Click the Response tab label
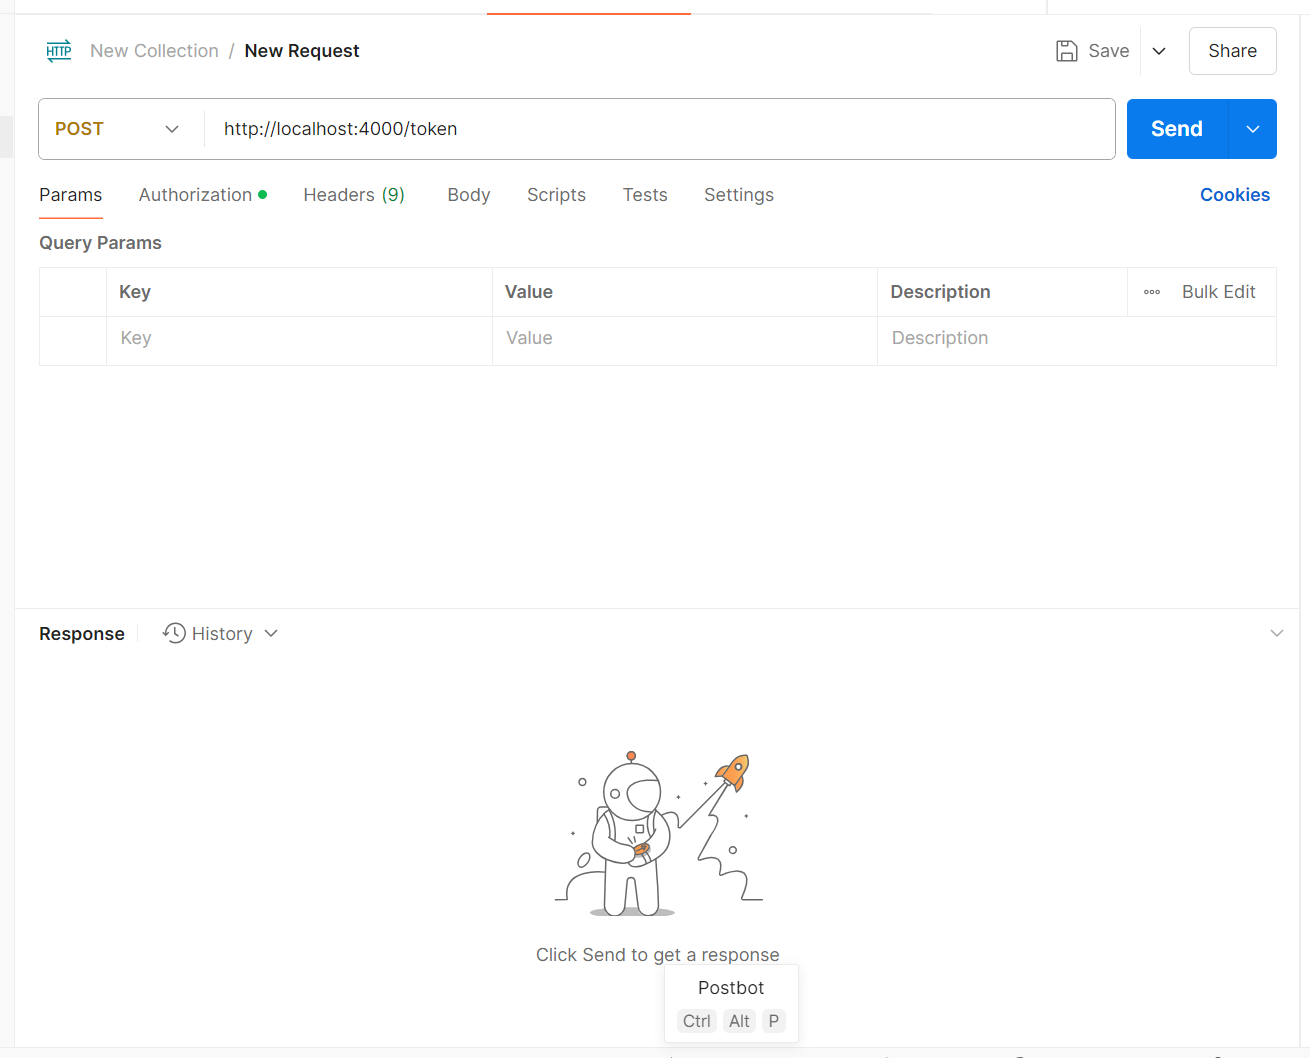 pyautogui.click(x=82, y=634)
